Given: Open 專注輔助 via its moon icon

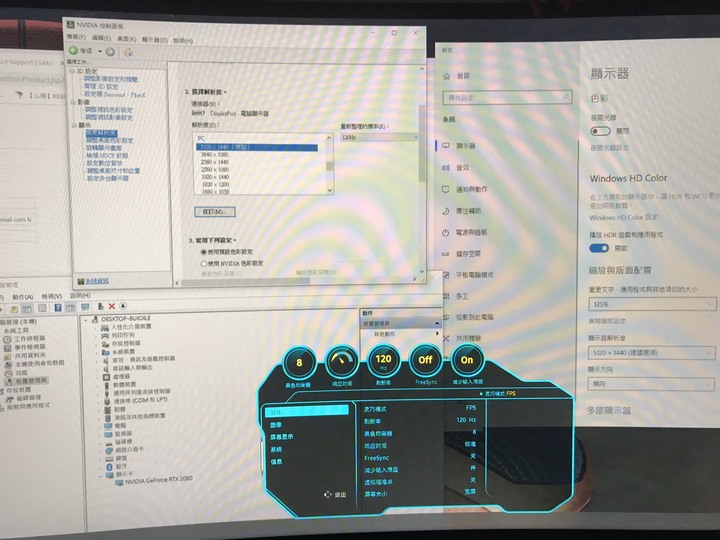Looking at the screenshot, I should click(445, 211).
